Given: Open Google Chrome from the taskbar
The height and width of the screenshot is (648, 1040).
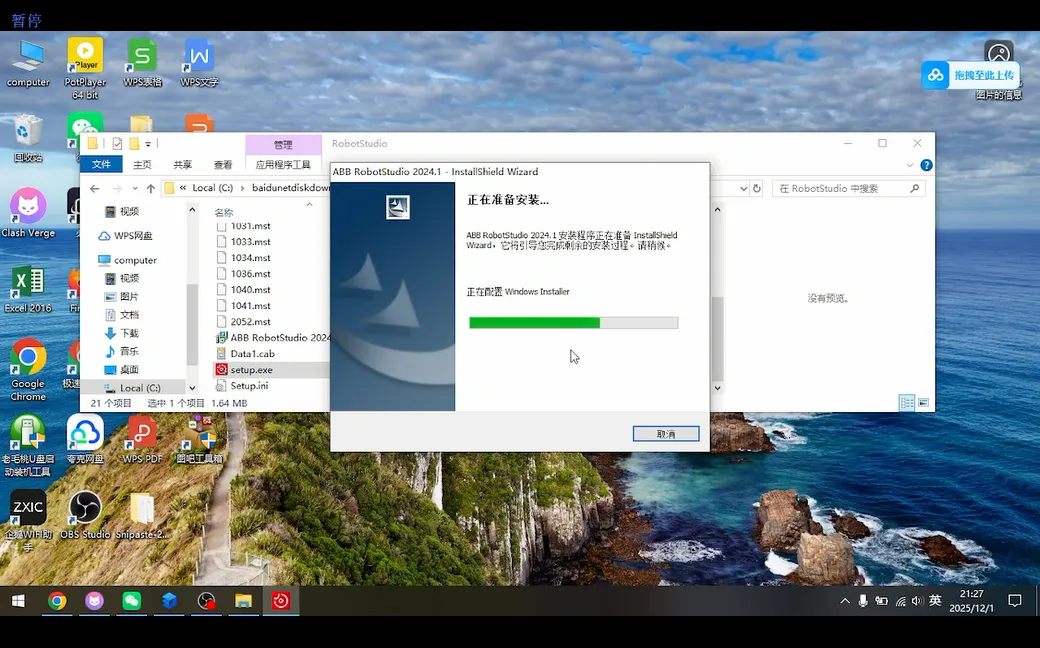Looking at the screenshot, I should (x=58, y=602).
